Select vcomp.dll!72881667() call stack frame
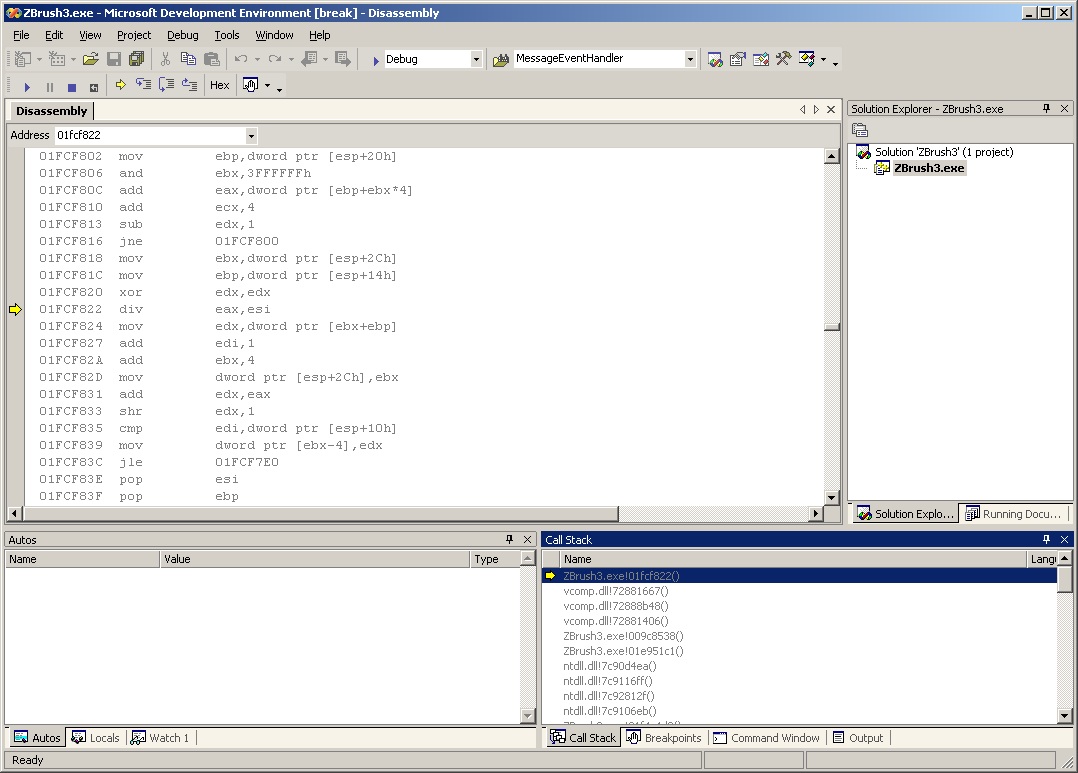The image size is (1078, 773). 616,591
